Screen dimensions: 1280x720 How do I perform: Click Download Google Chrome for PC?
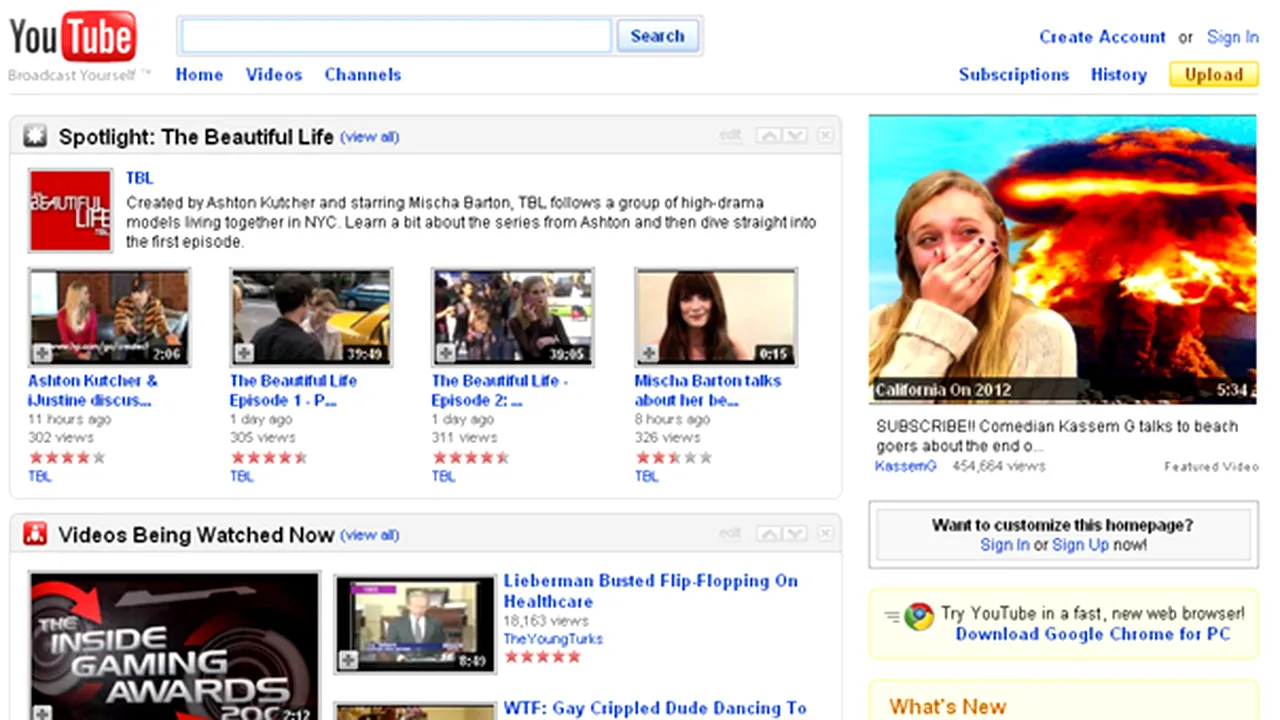pyautogui.click(x=1093, y=634)
